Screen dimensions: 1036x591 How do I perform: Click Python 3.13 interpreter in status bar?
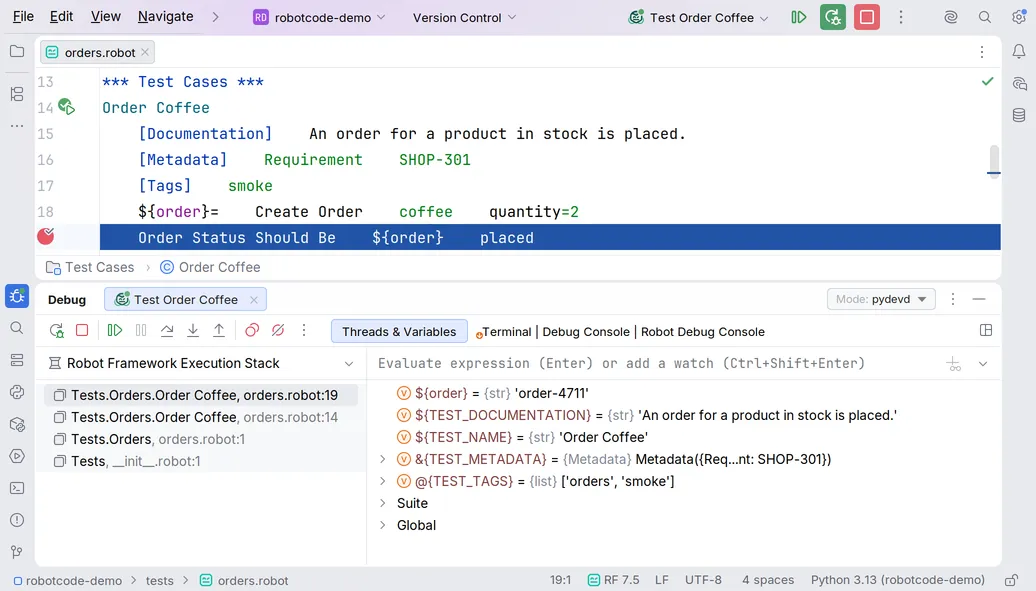point(898,580)
